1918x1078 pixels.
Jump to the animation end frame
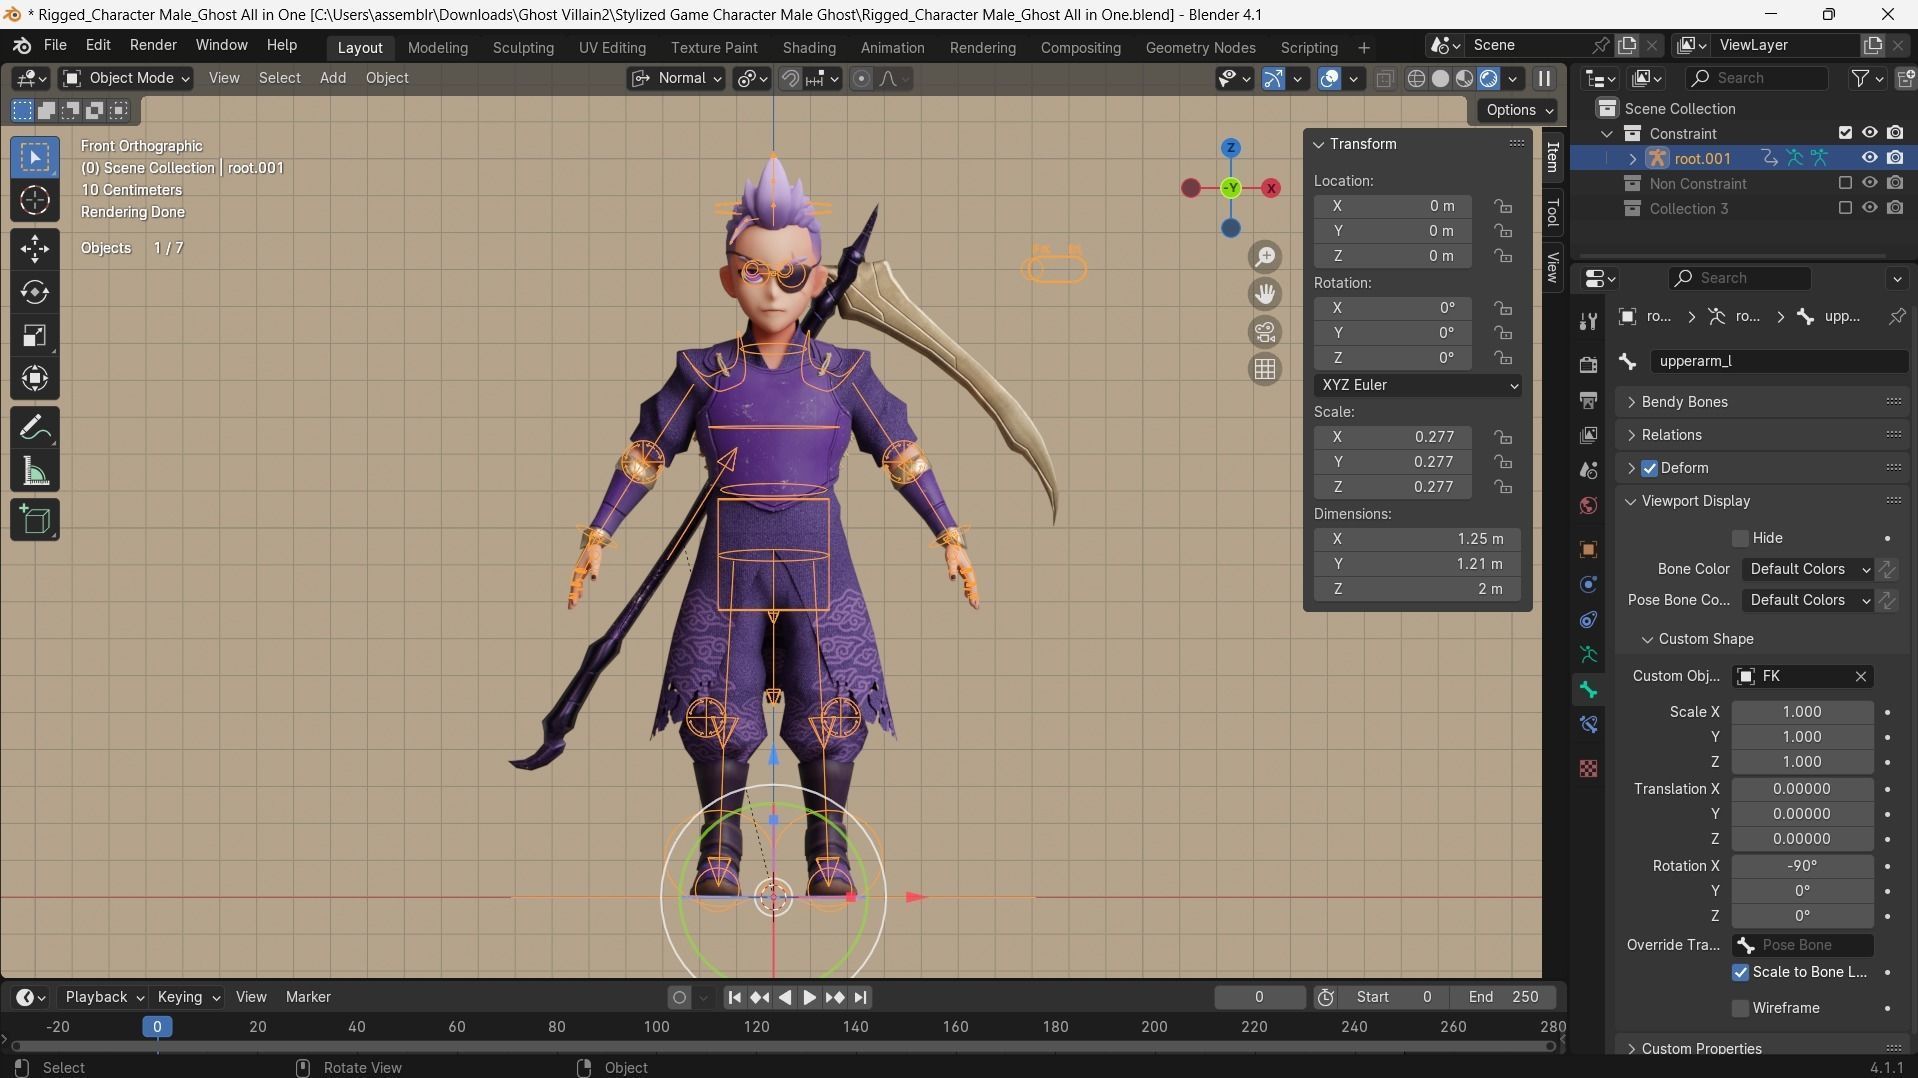[x=861, y=997]
